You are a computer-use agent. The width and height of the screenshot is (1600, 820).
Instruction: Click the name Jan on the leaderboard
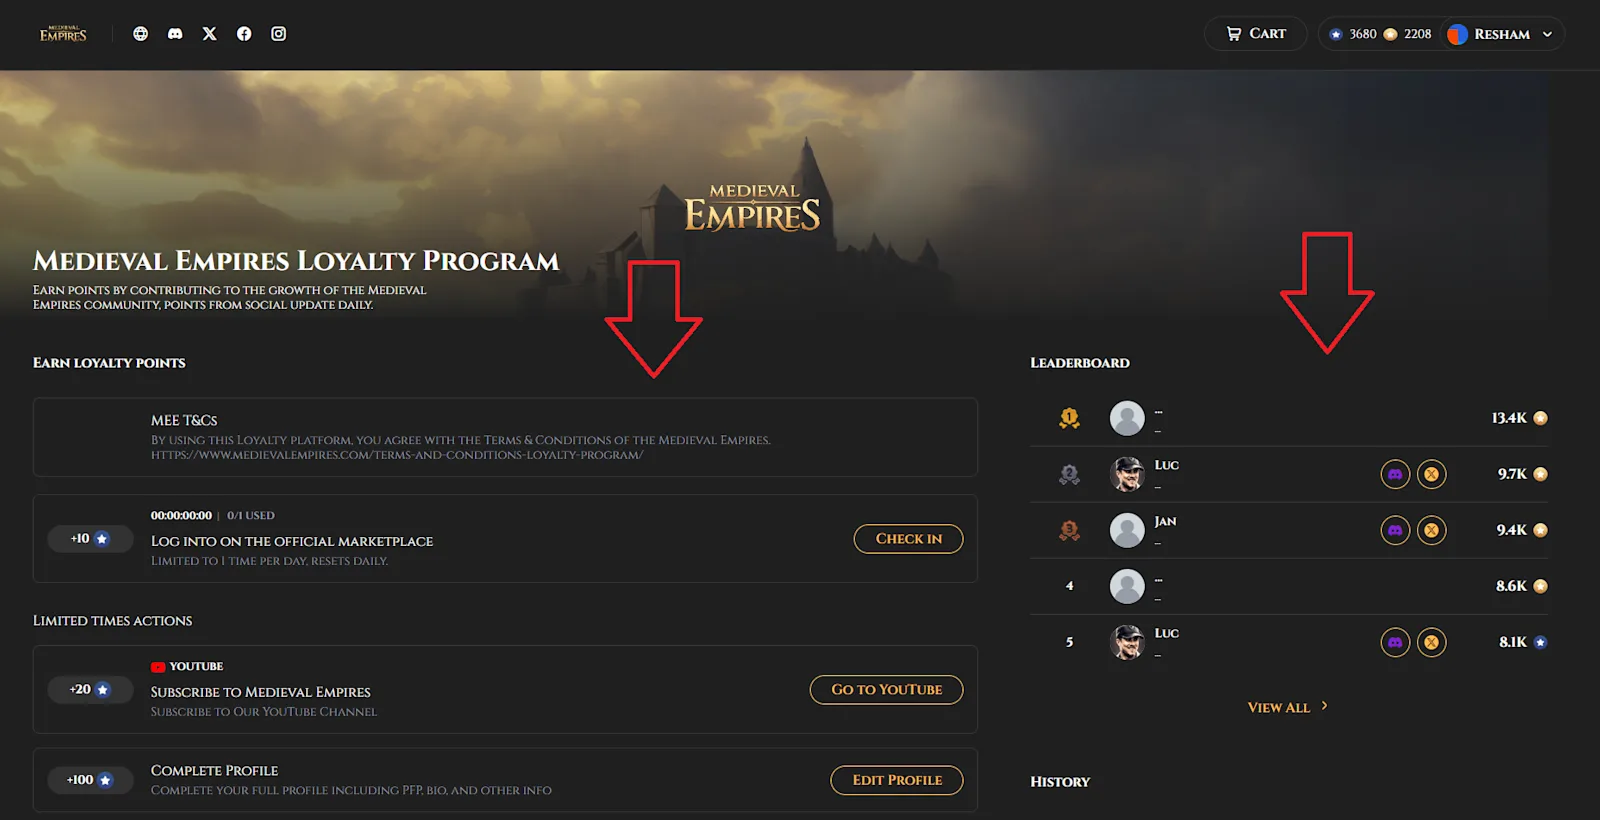tap(1166, 522)
